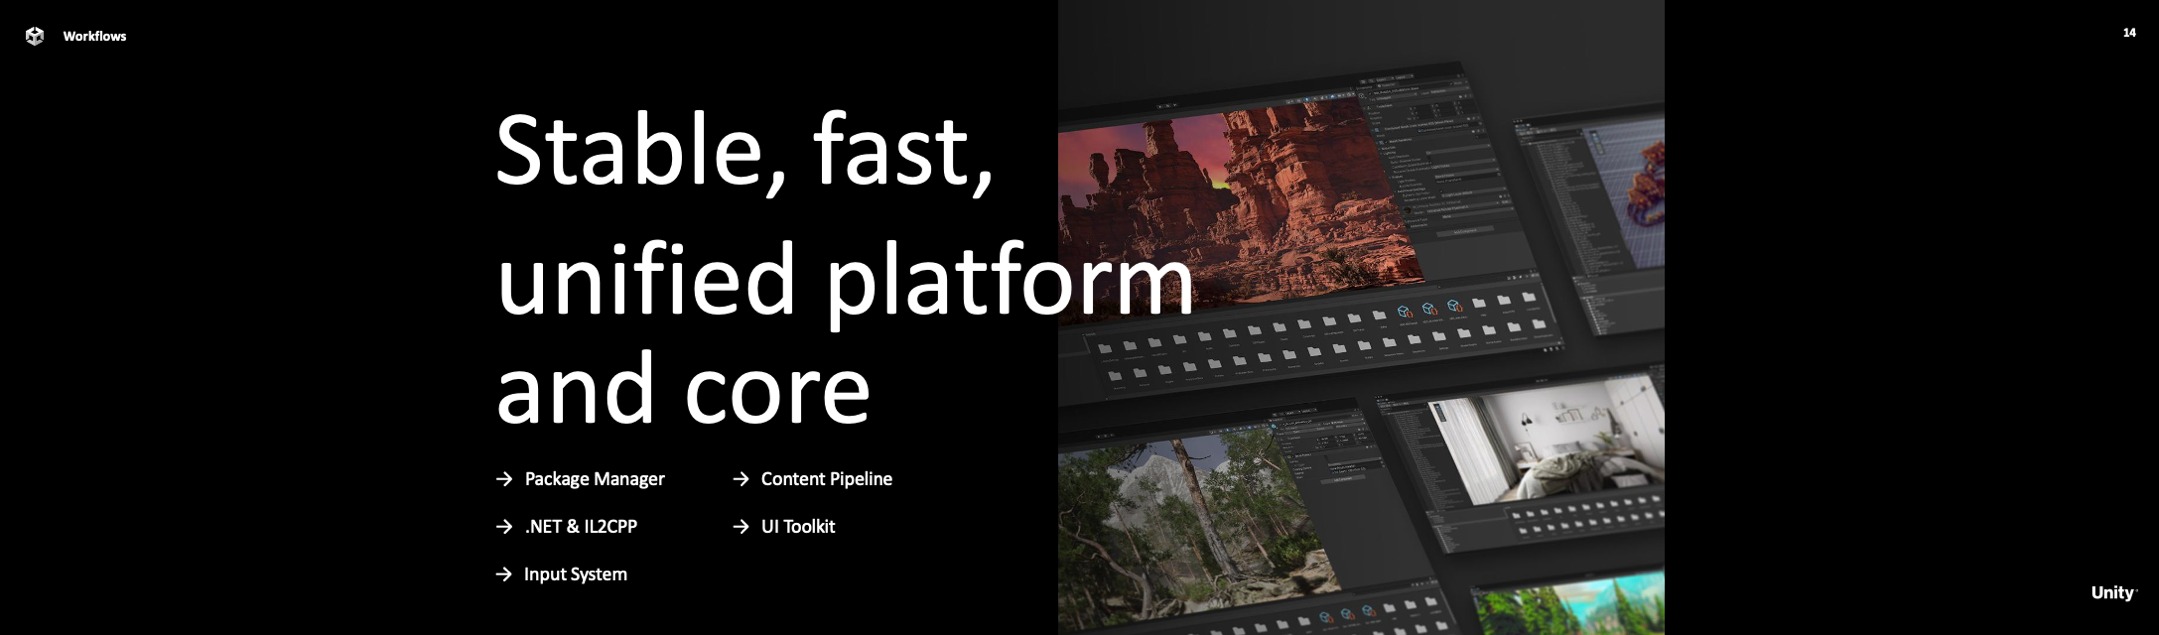
Task: Open the Content Pipeline item
Action: pos(826,479)
